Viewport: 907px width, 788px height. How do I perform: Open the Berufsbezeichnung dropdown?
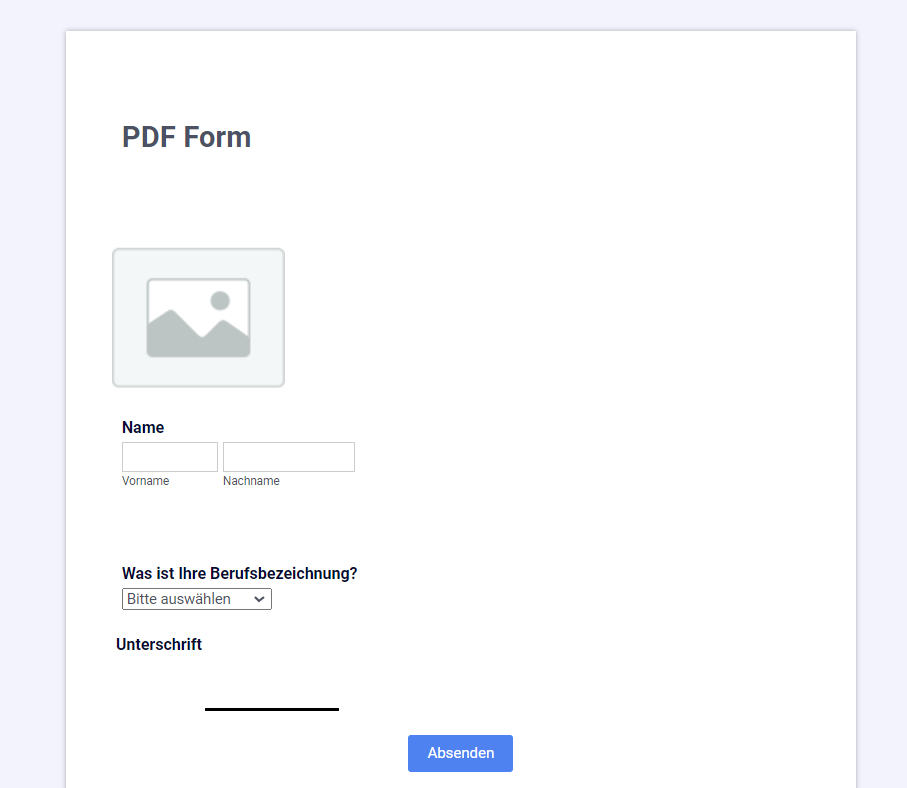[197, 599]
